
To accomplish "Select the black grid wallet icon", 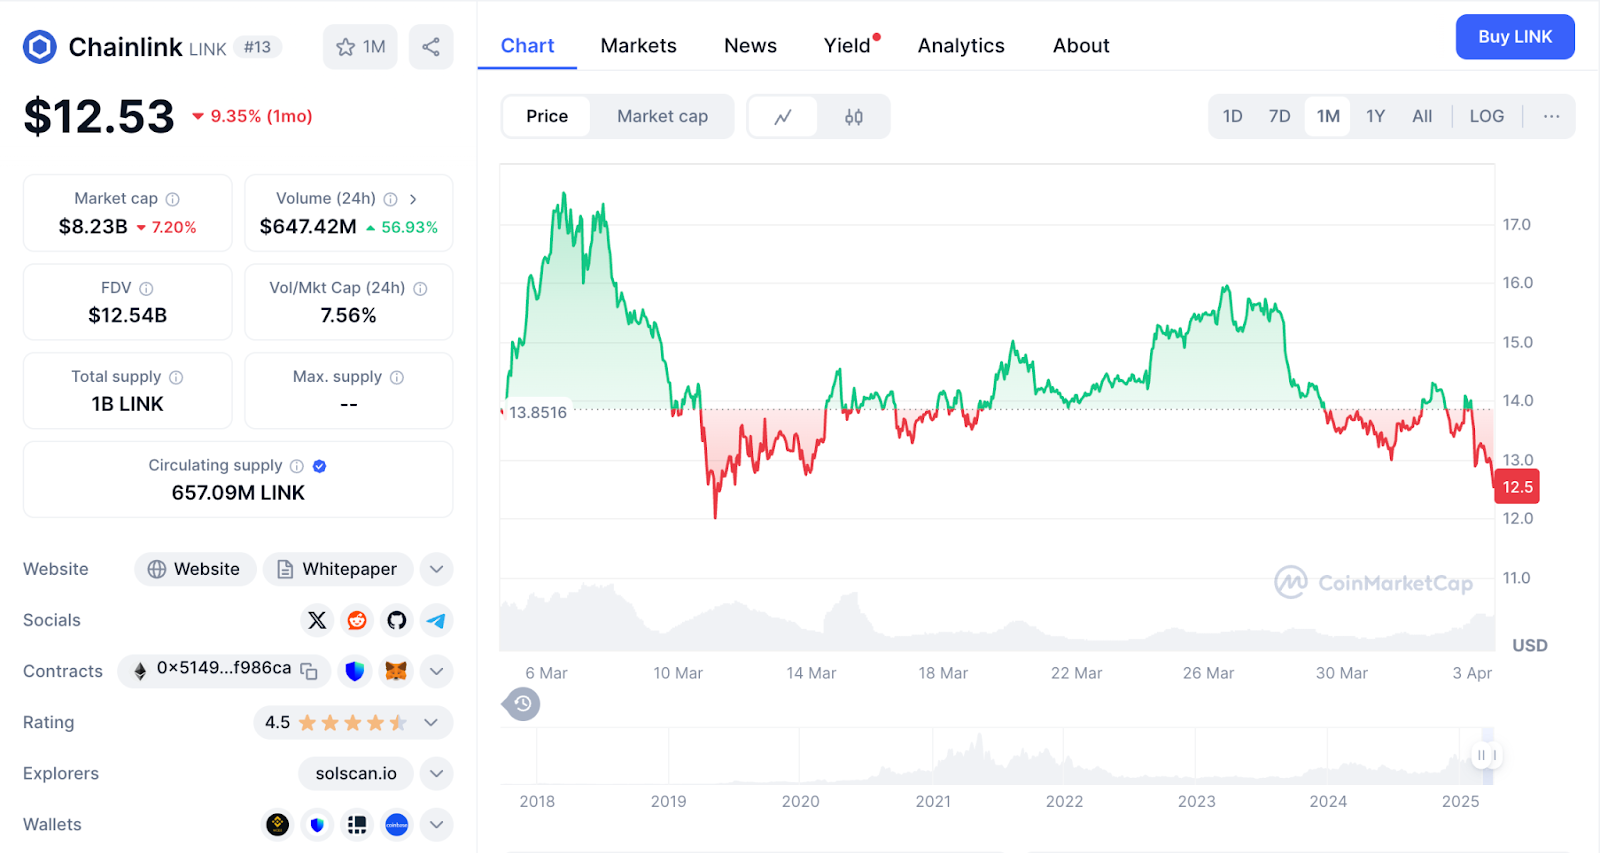I will 357,824.
